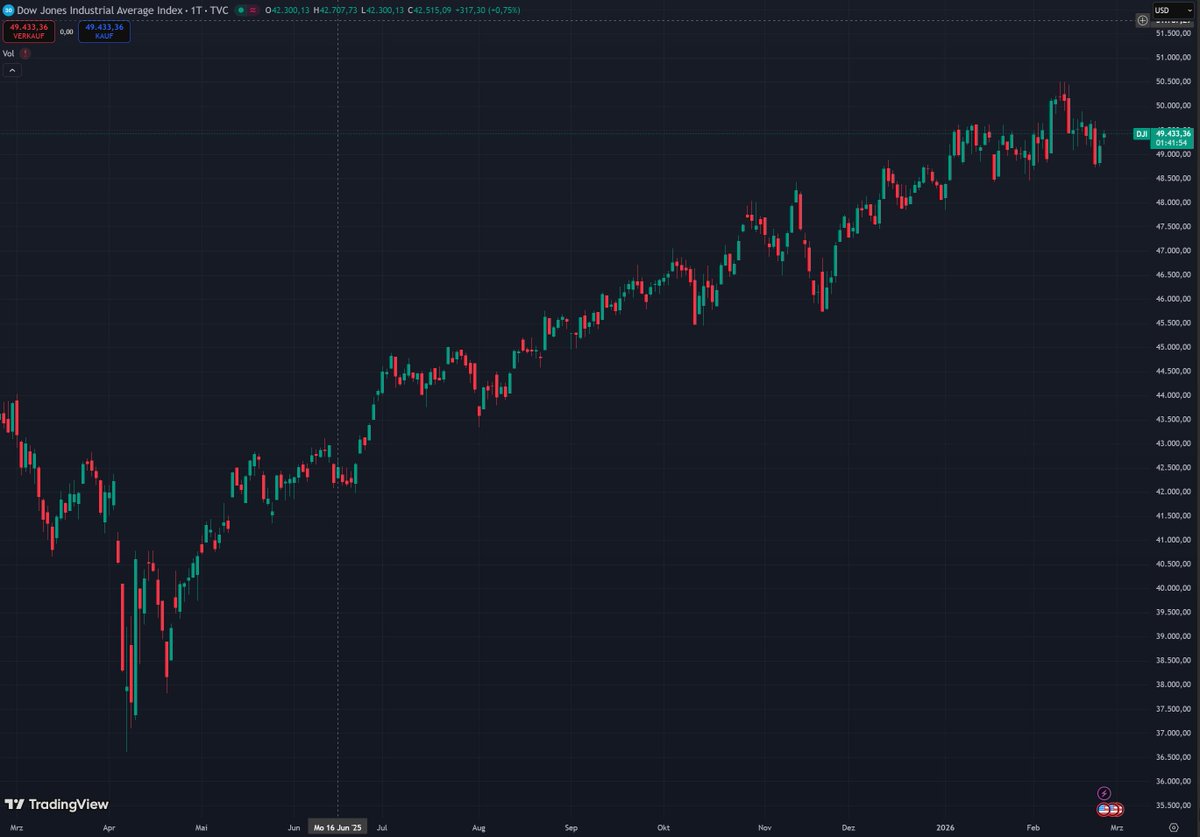Click the Vol indicator error icon
The image size is (1200, 837).
pyautogui.click(x=24, y=54)
